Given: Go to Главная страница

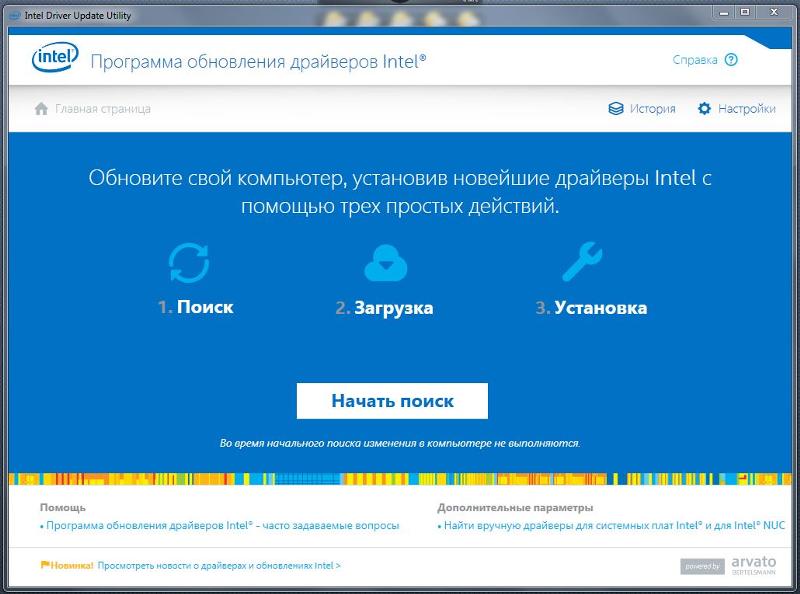Looking at the screenshot, I should point(103,109).
